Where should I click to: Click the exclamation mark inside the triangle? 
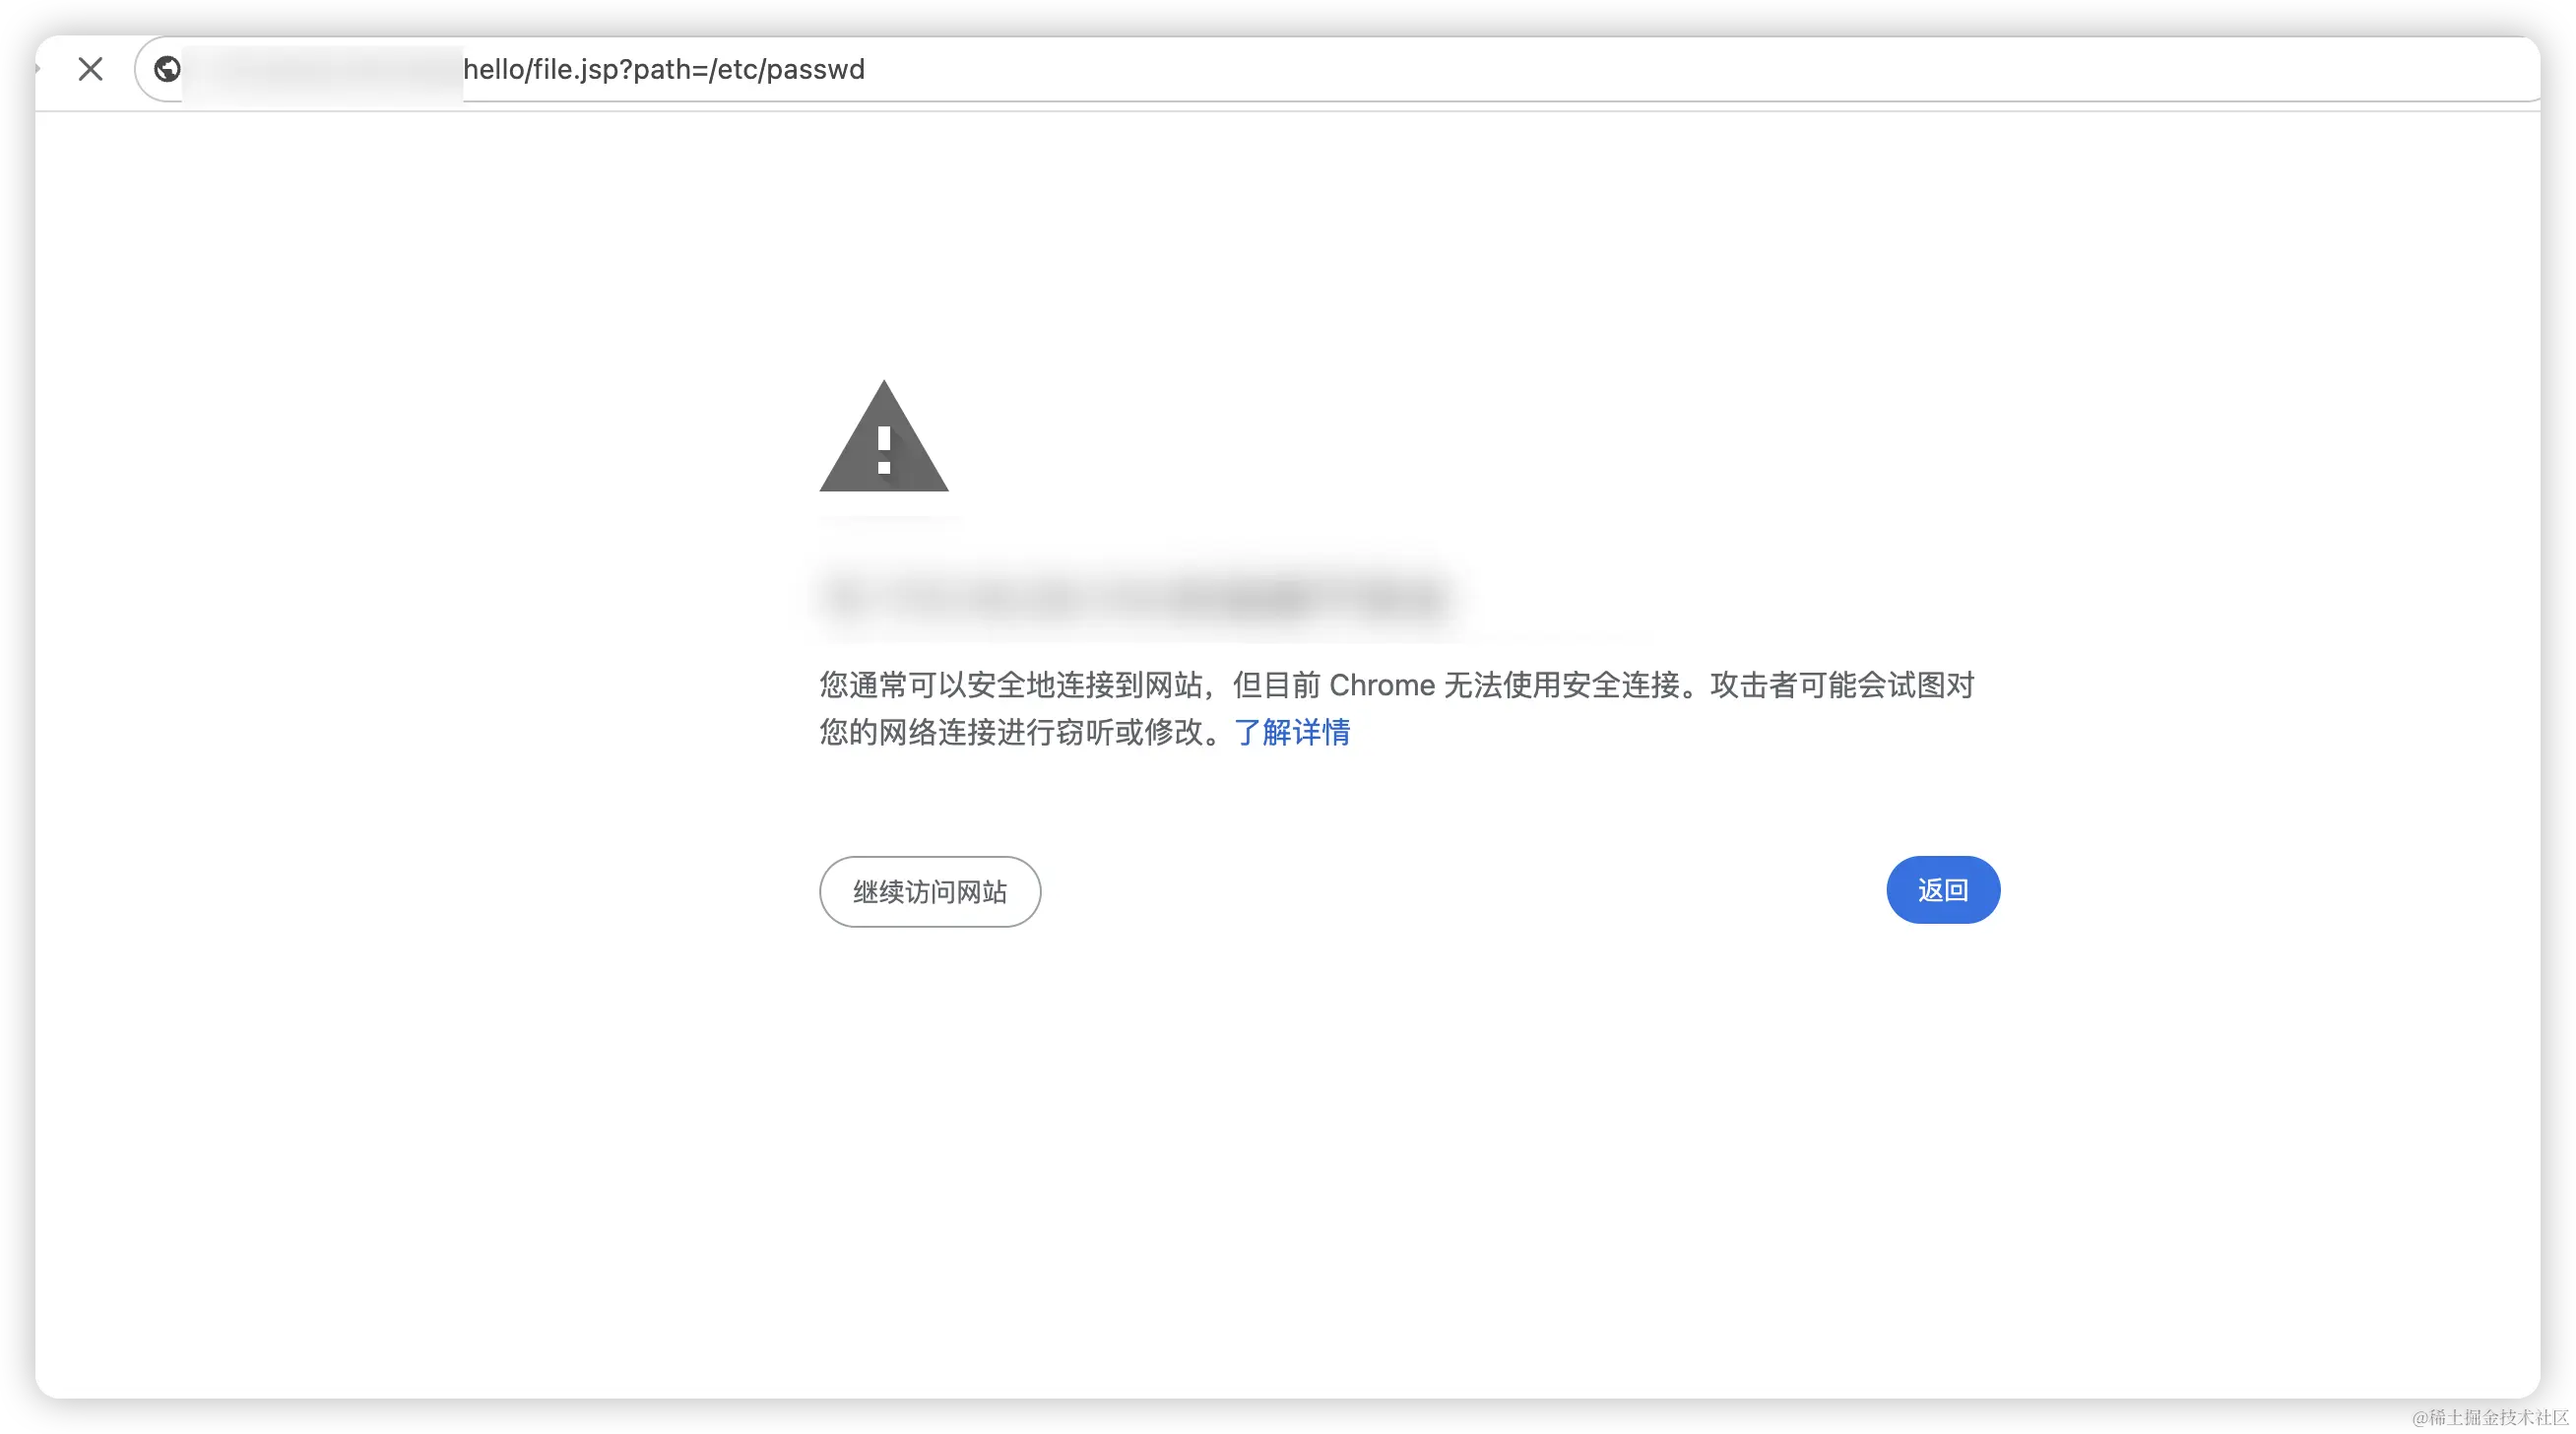pyautogui.click(x=883, y=450)
